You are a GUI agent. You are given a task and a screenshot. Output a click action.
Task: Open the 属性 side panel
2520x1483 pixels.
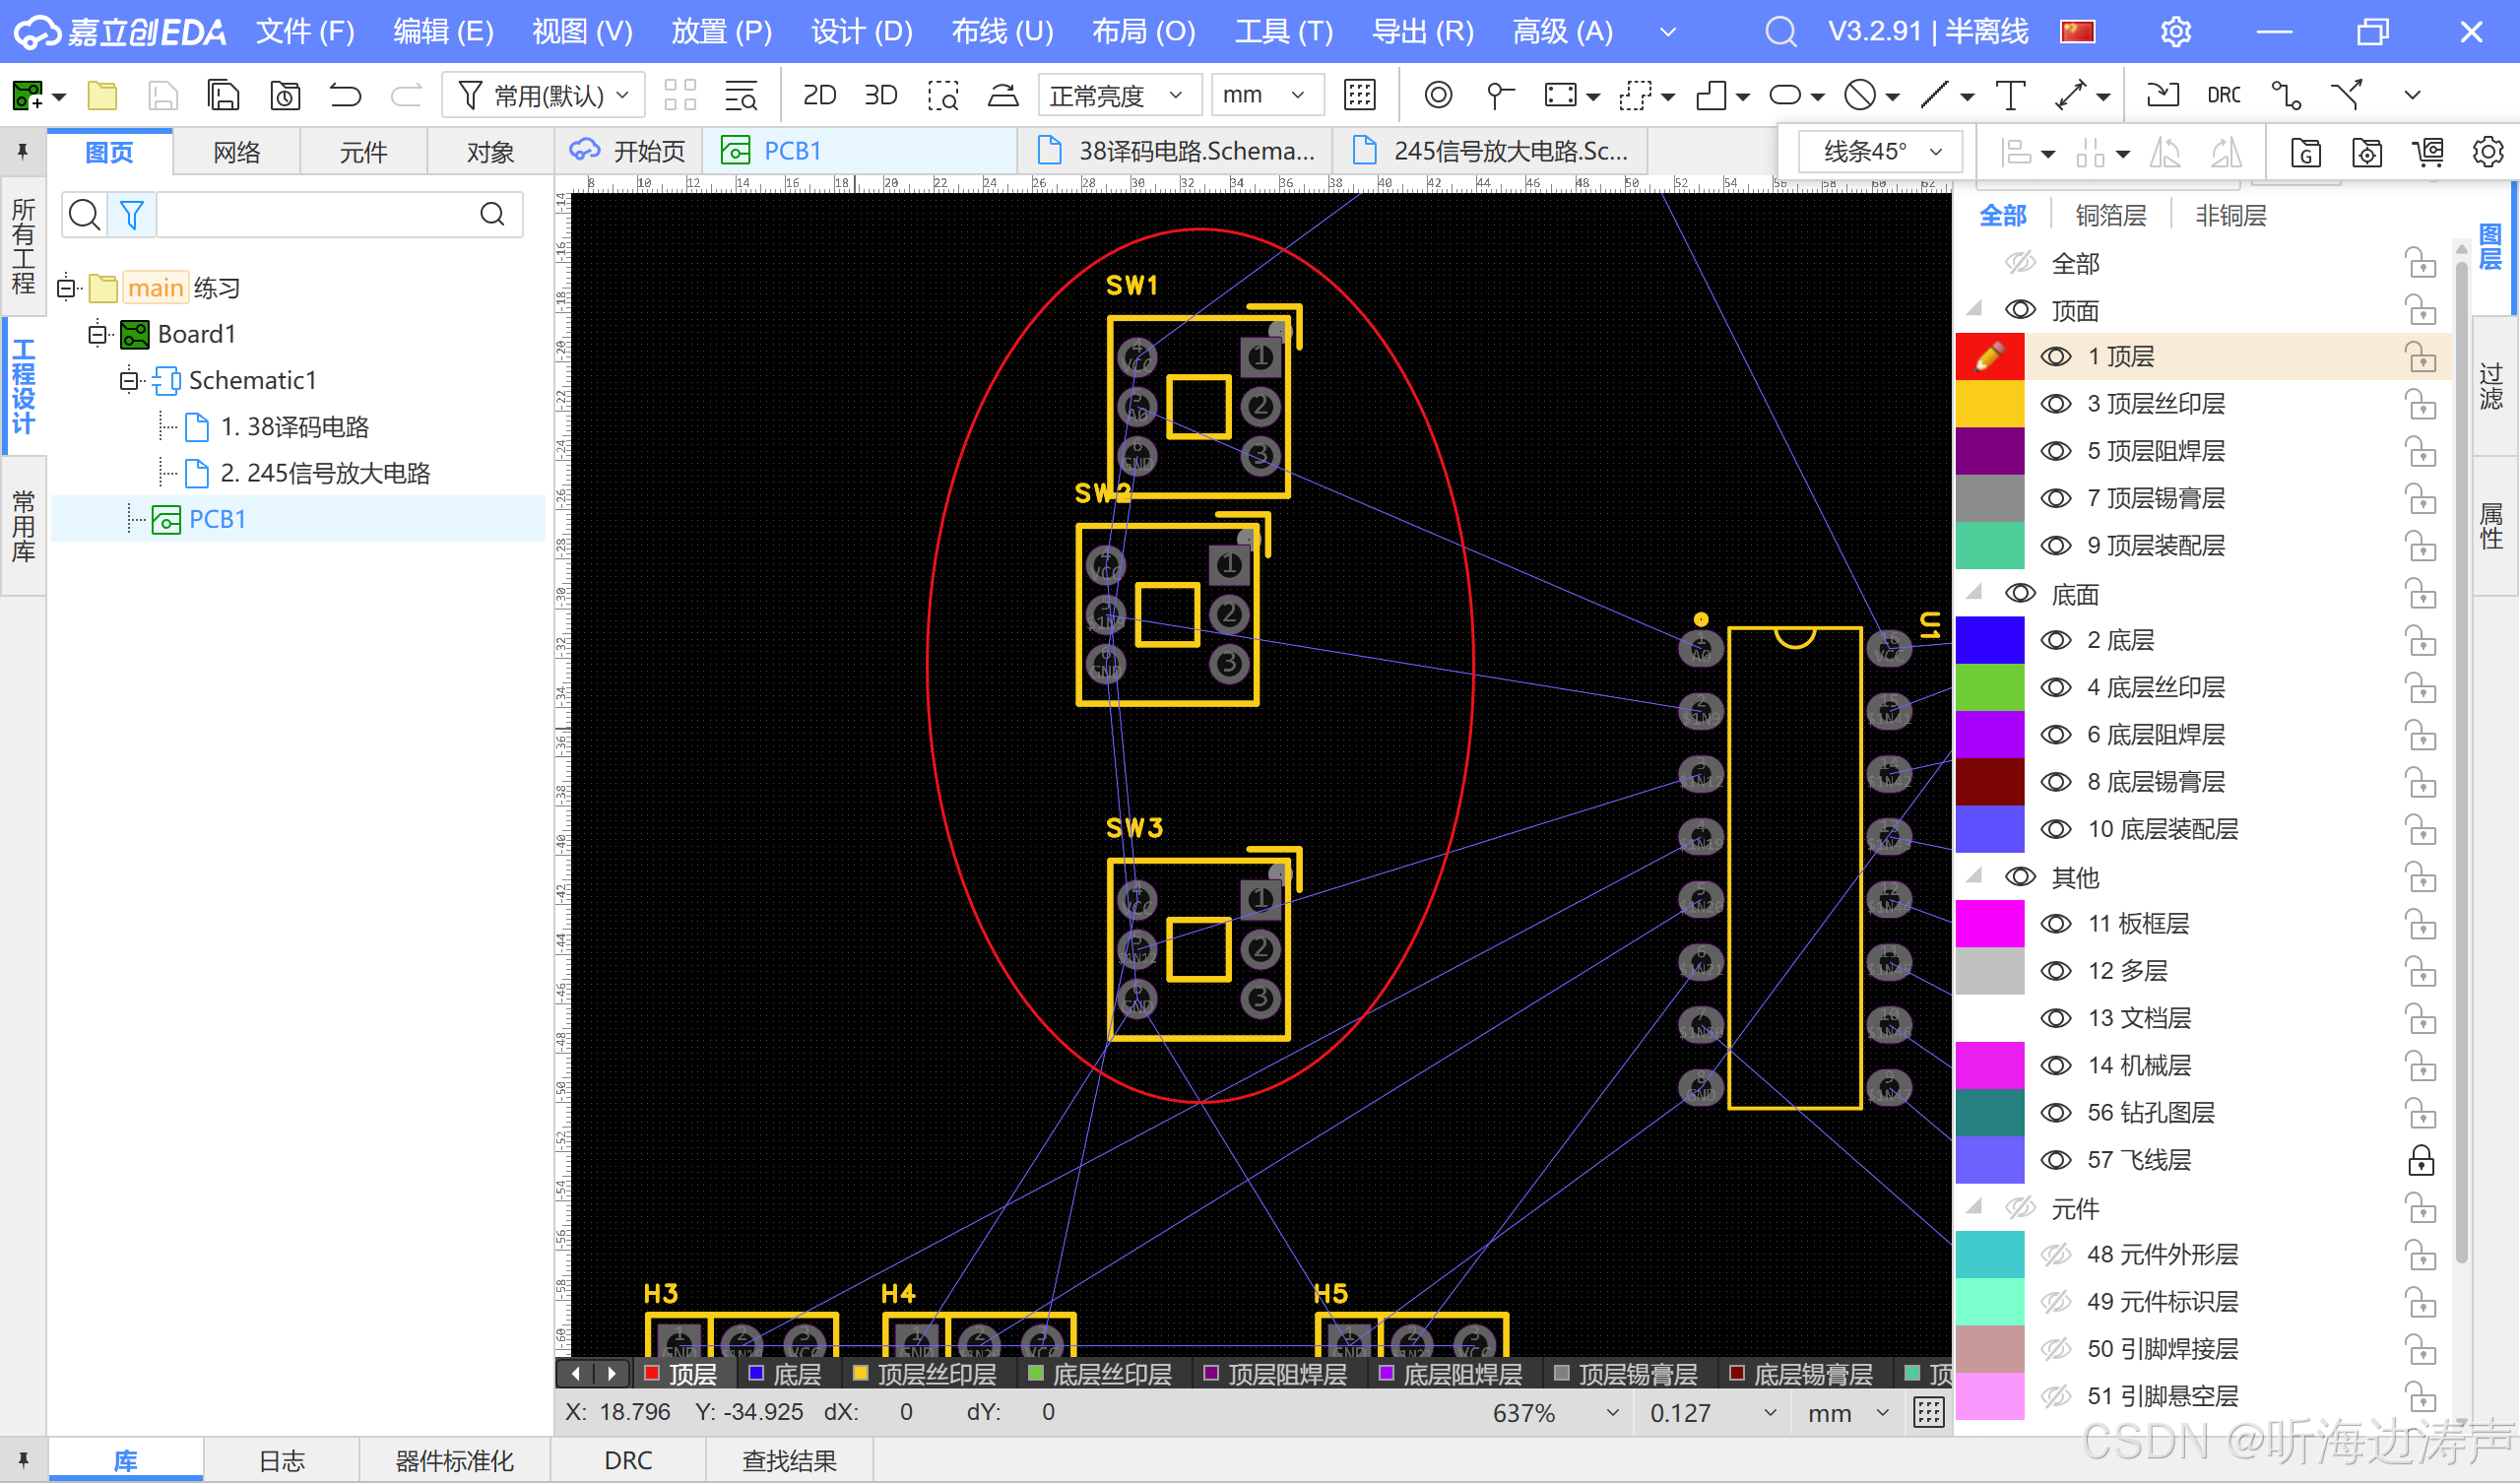click(2492, 525)
